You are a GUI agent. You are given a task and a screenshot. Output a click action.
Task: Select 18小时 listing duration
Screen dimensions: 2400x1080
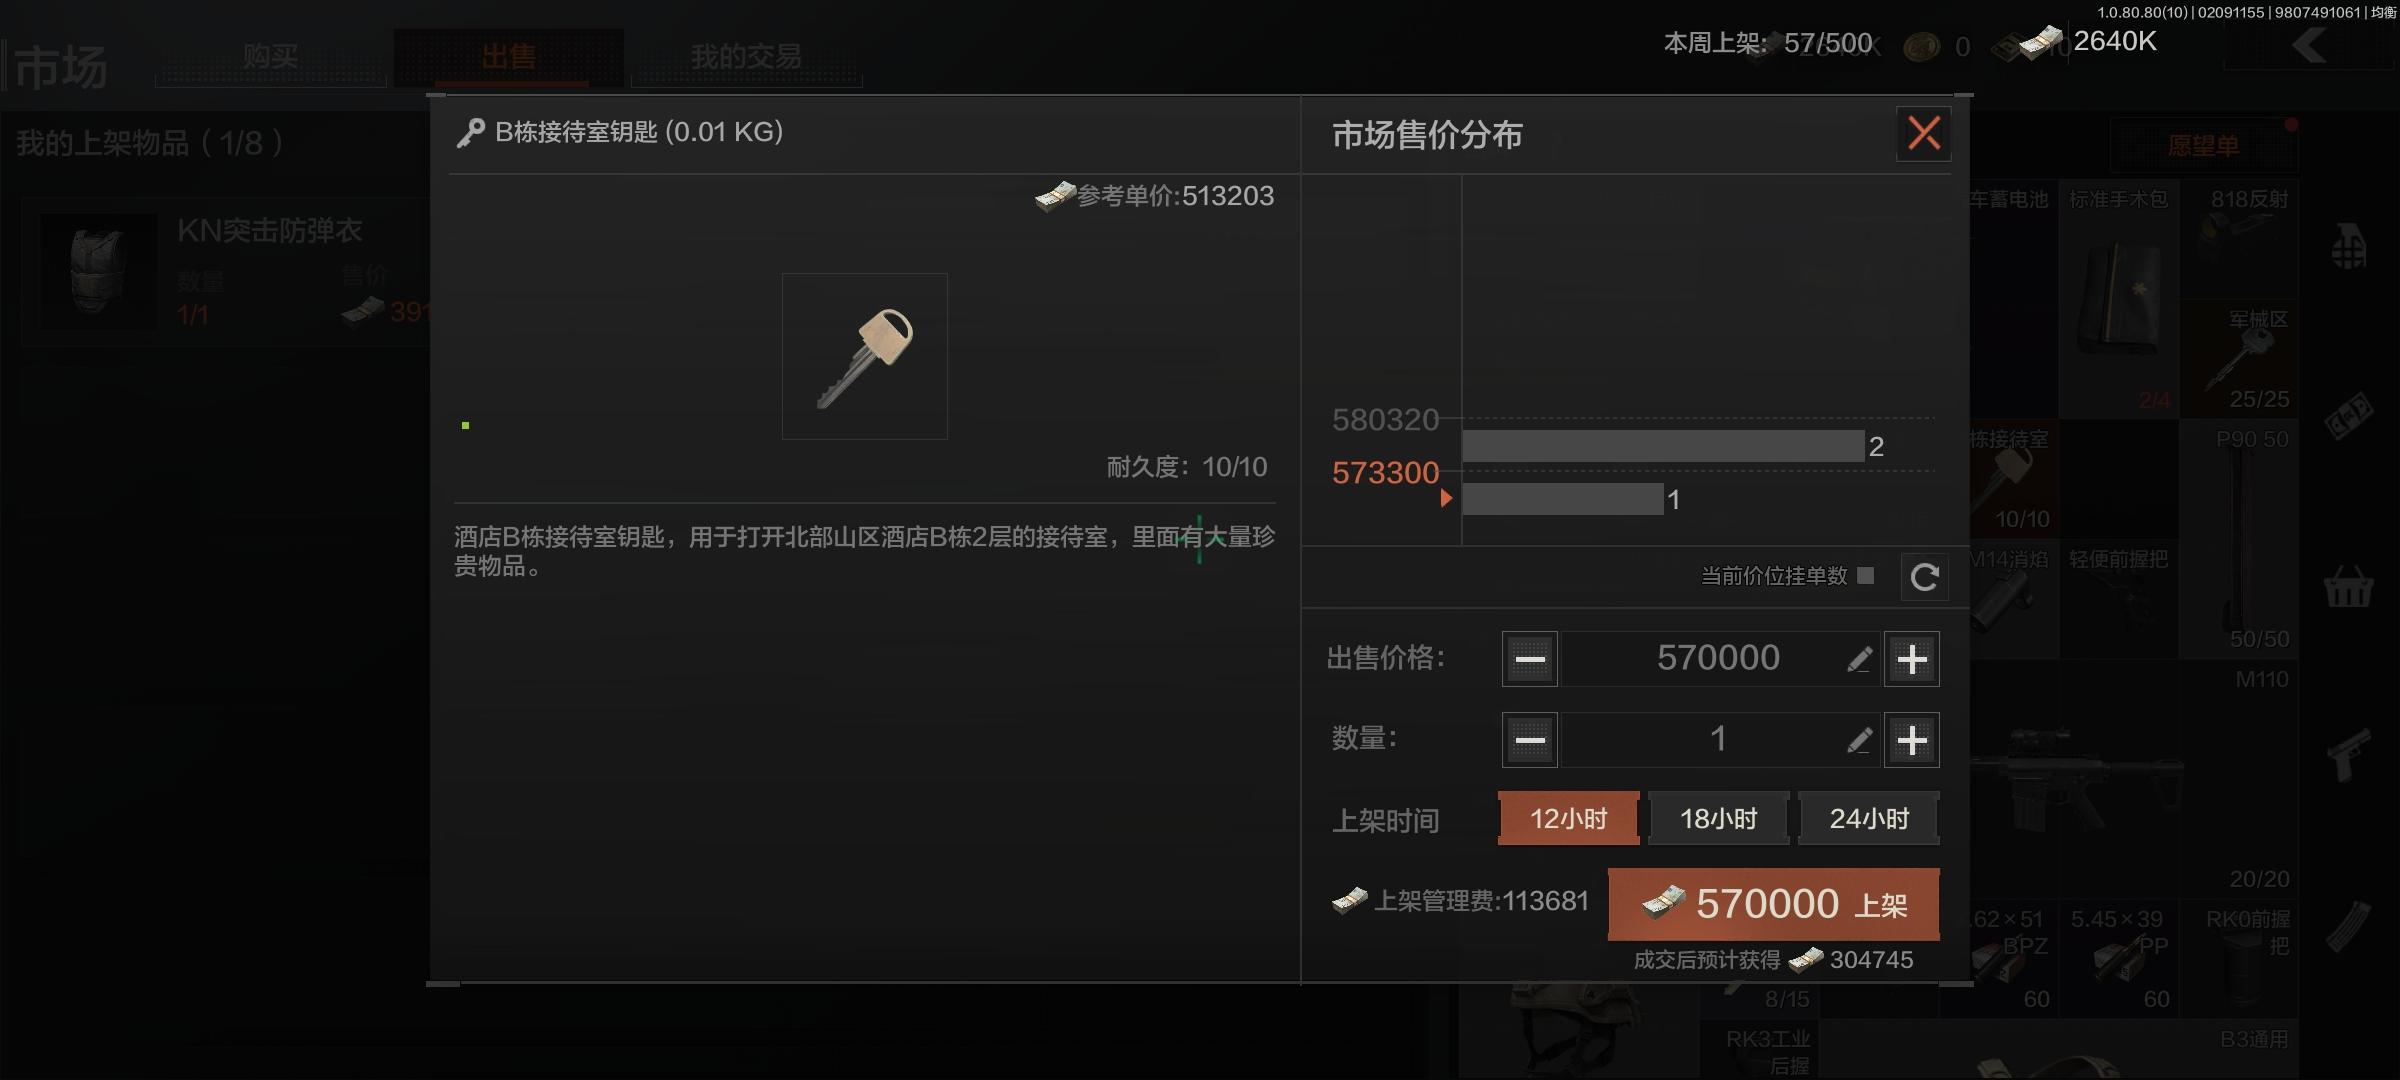click(x=1719, y=819)
